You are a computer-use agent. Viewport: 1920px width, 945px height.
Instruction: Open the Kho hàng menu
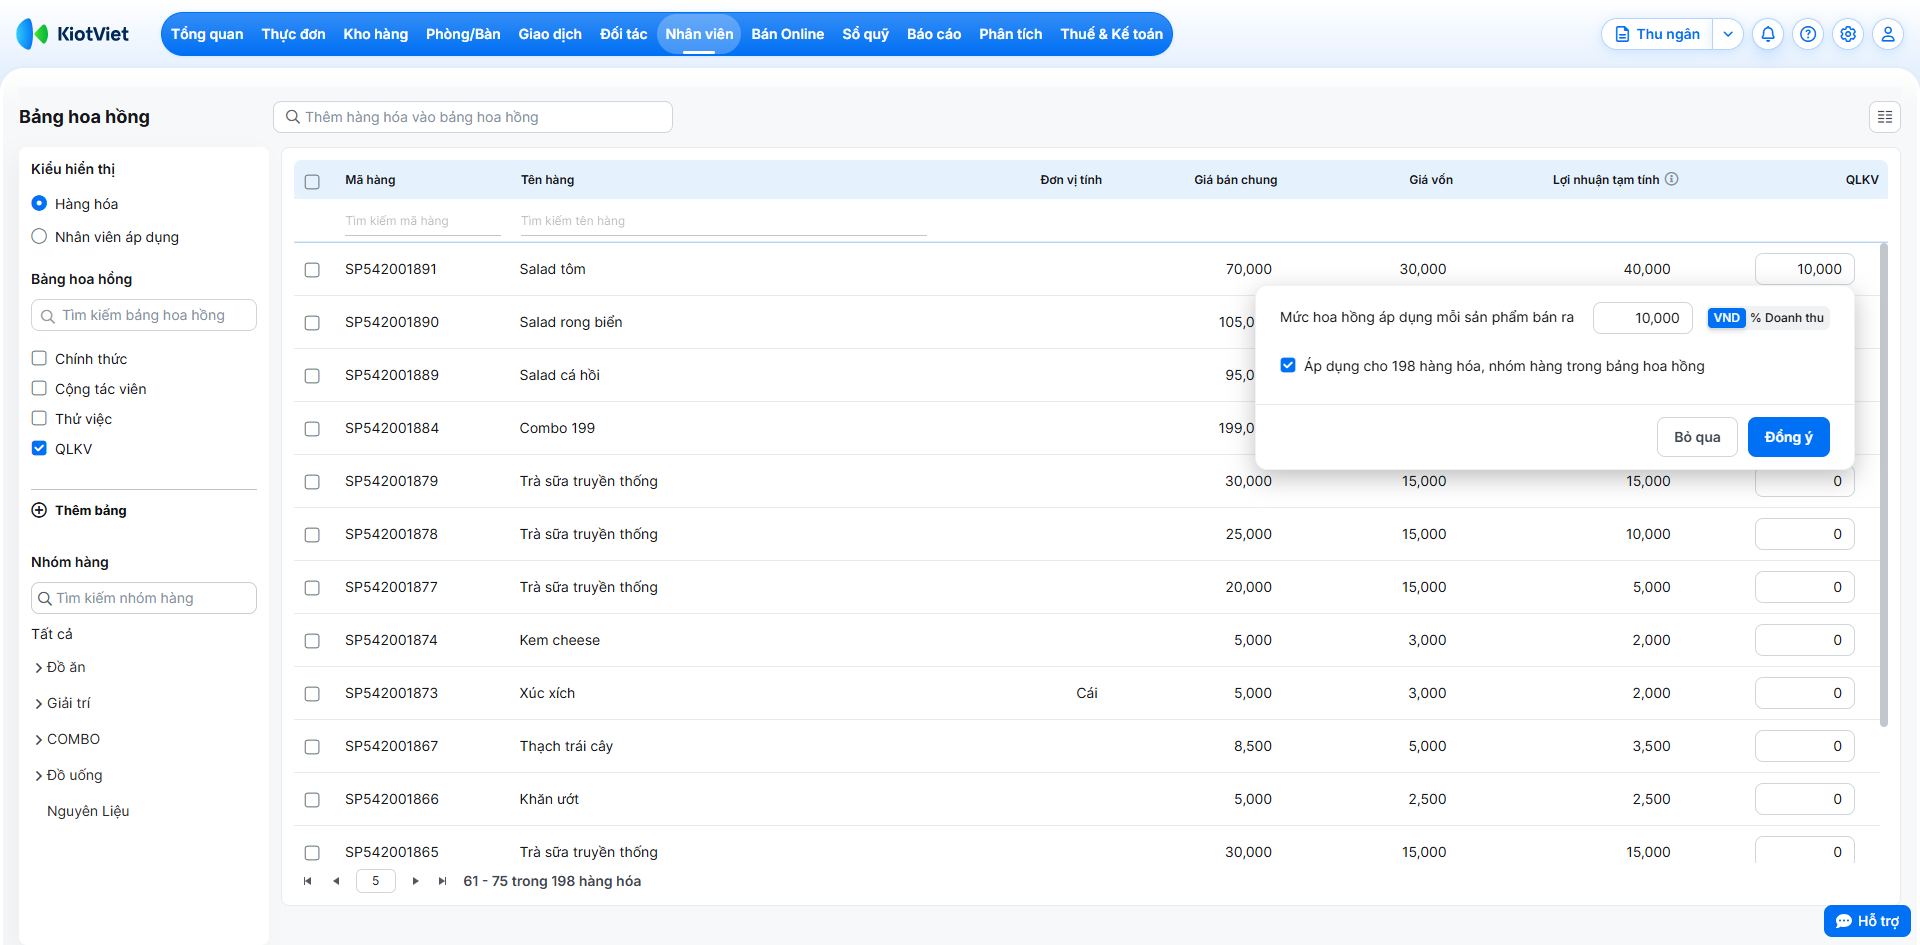coord(375,34)
